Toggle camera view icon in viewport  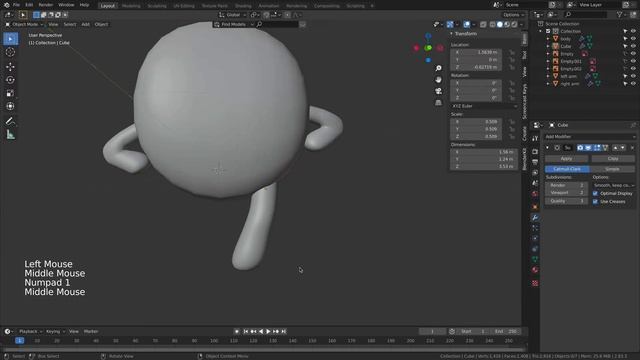[x=438, y=91]
